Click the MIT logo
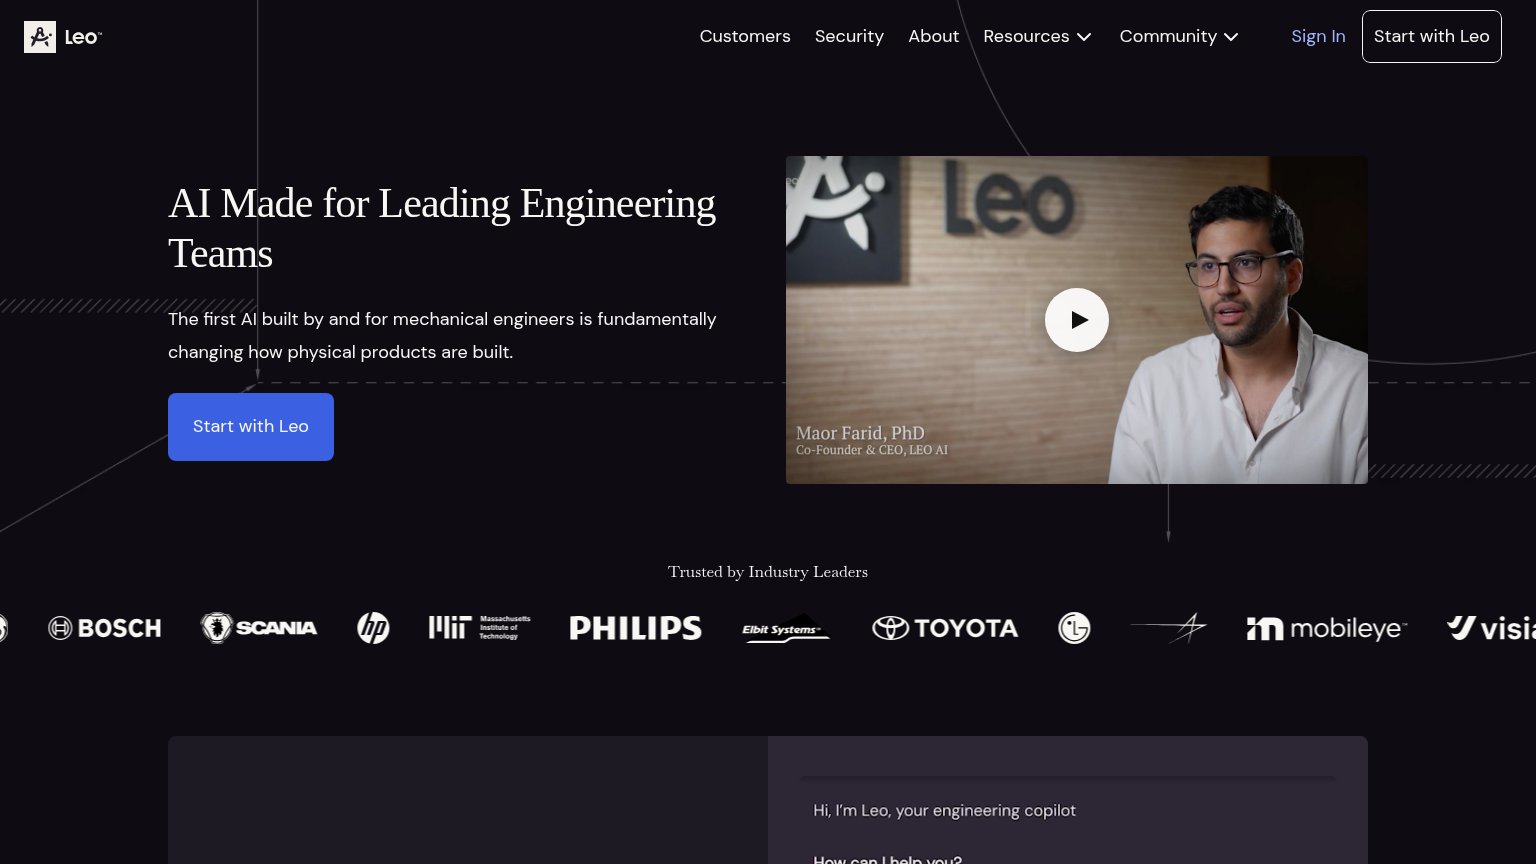Image resolution: width=1536 pixels, height=864 pixels. click(480, 628)
